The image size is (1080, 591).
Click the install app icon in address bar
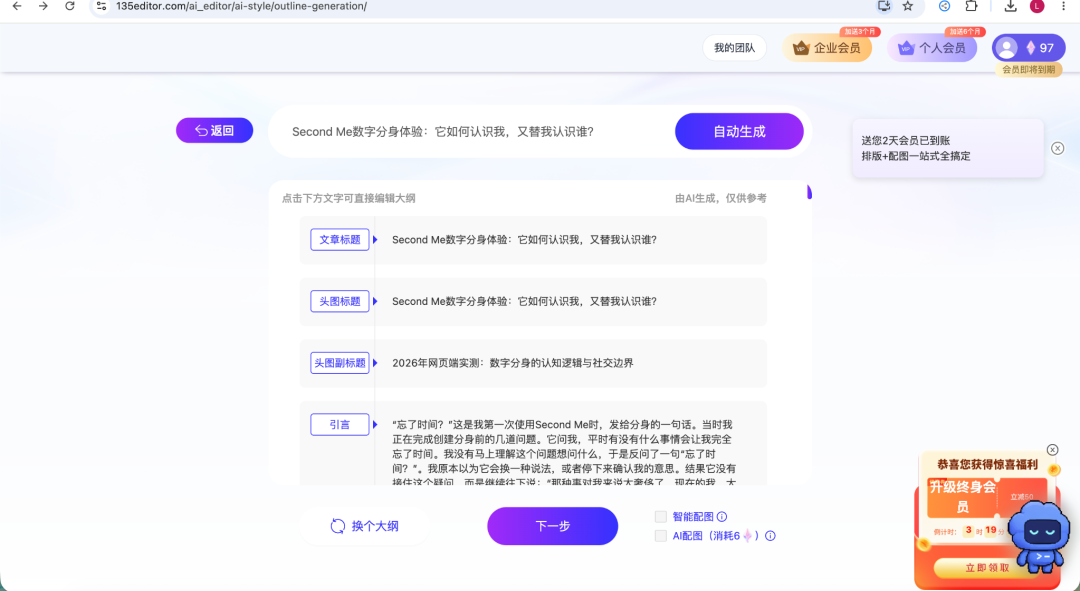[x=884, y=6]
